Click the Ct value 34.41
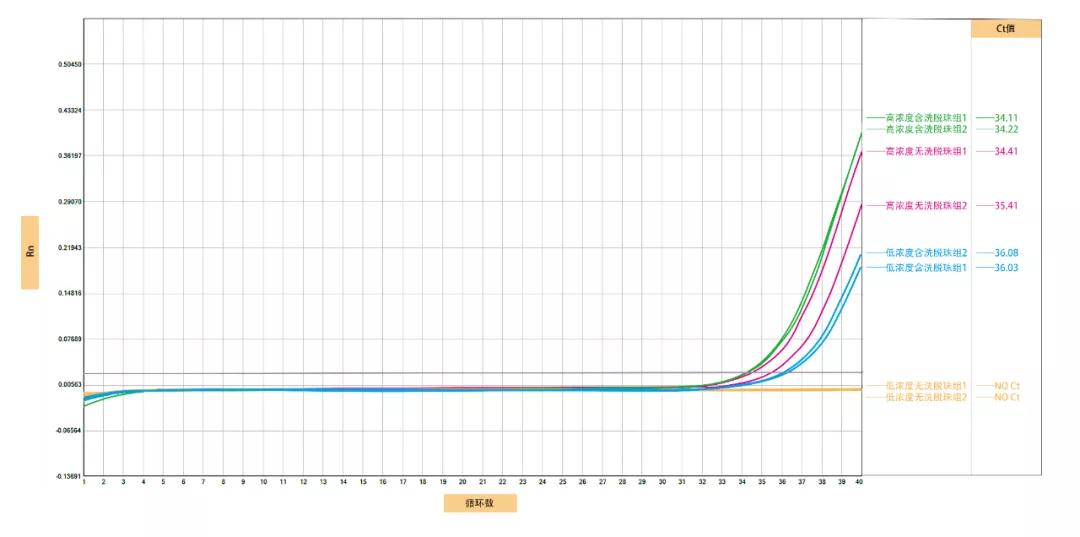This screenshot has width=1080, height=537. click(1006, 151)
